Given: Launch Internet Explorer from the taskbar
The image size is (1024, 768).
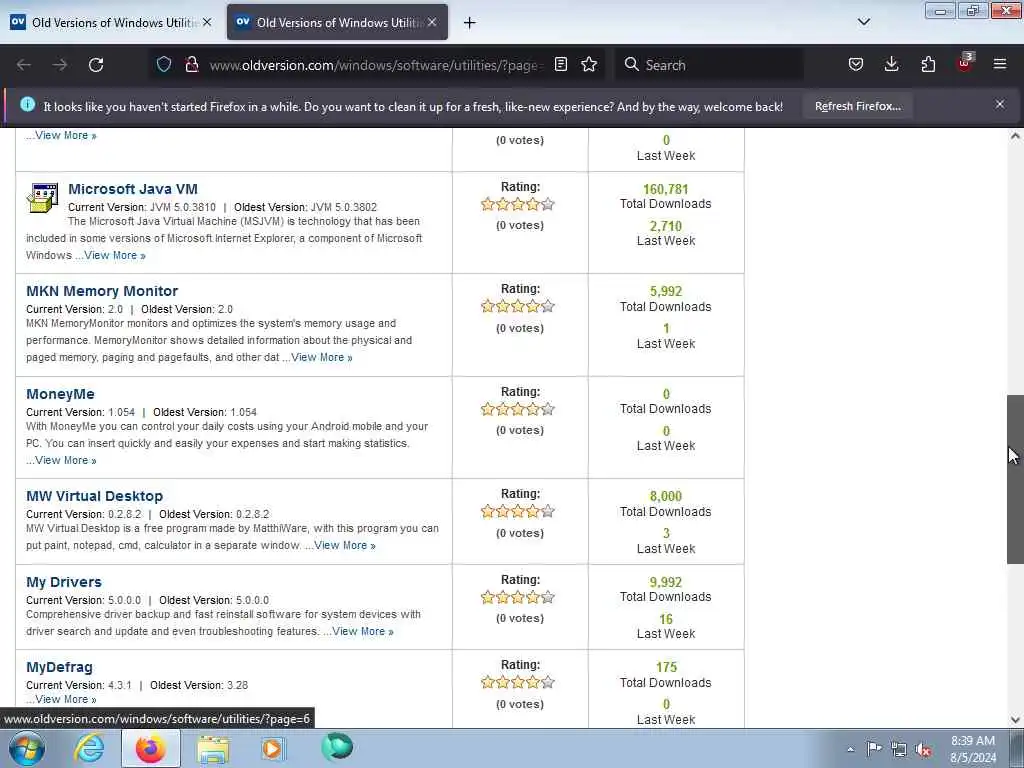Looking at the screenshot, I should 89,748.
